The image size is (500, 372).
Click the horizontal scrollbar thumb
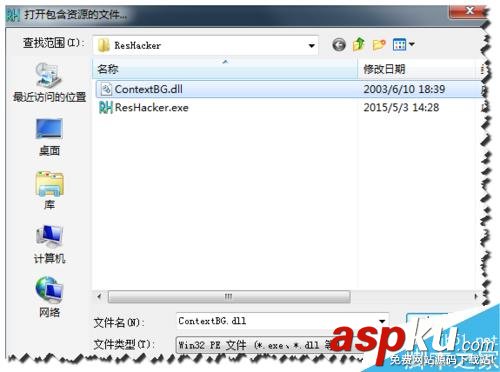click(229, 296)
